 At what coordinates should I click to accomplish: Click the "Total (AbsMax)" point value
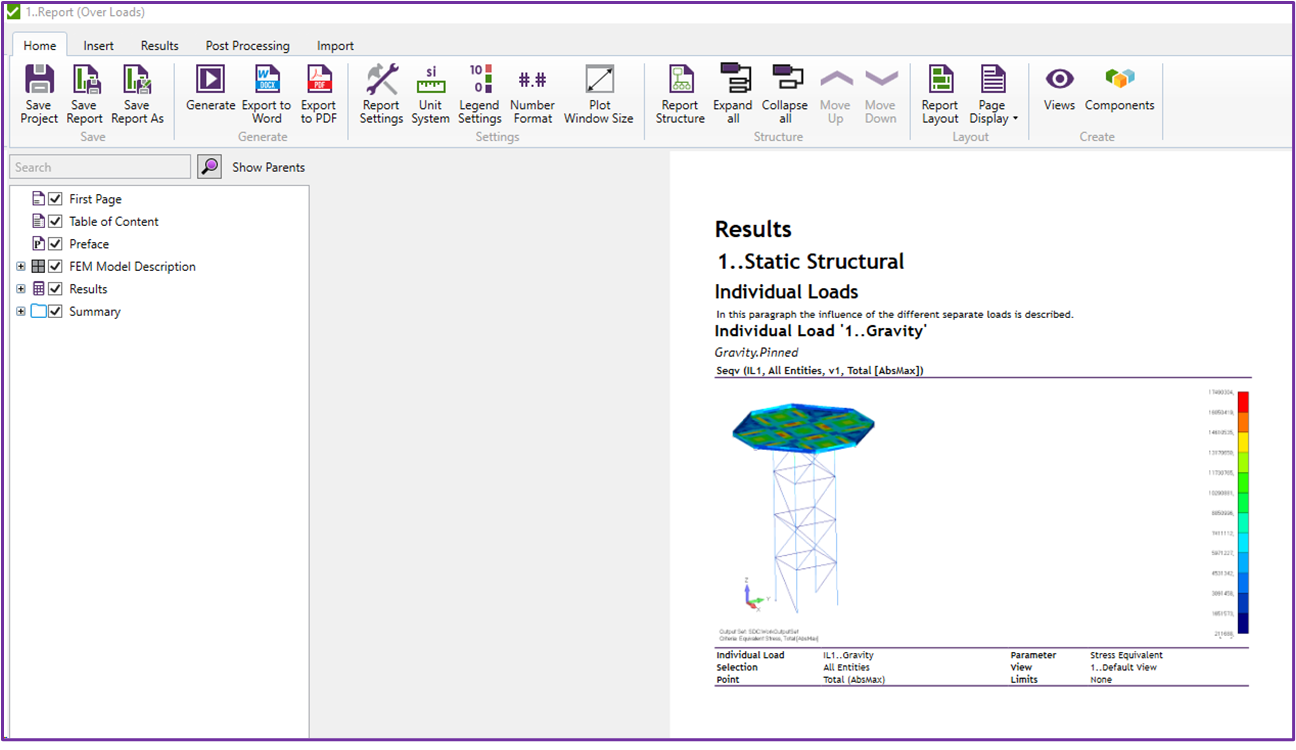click(854, 680)
